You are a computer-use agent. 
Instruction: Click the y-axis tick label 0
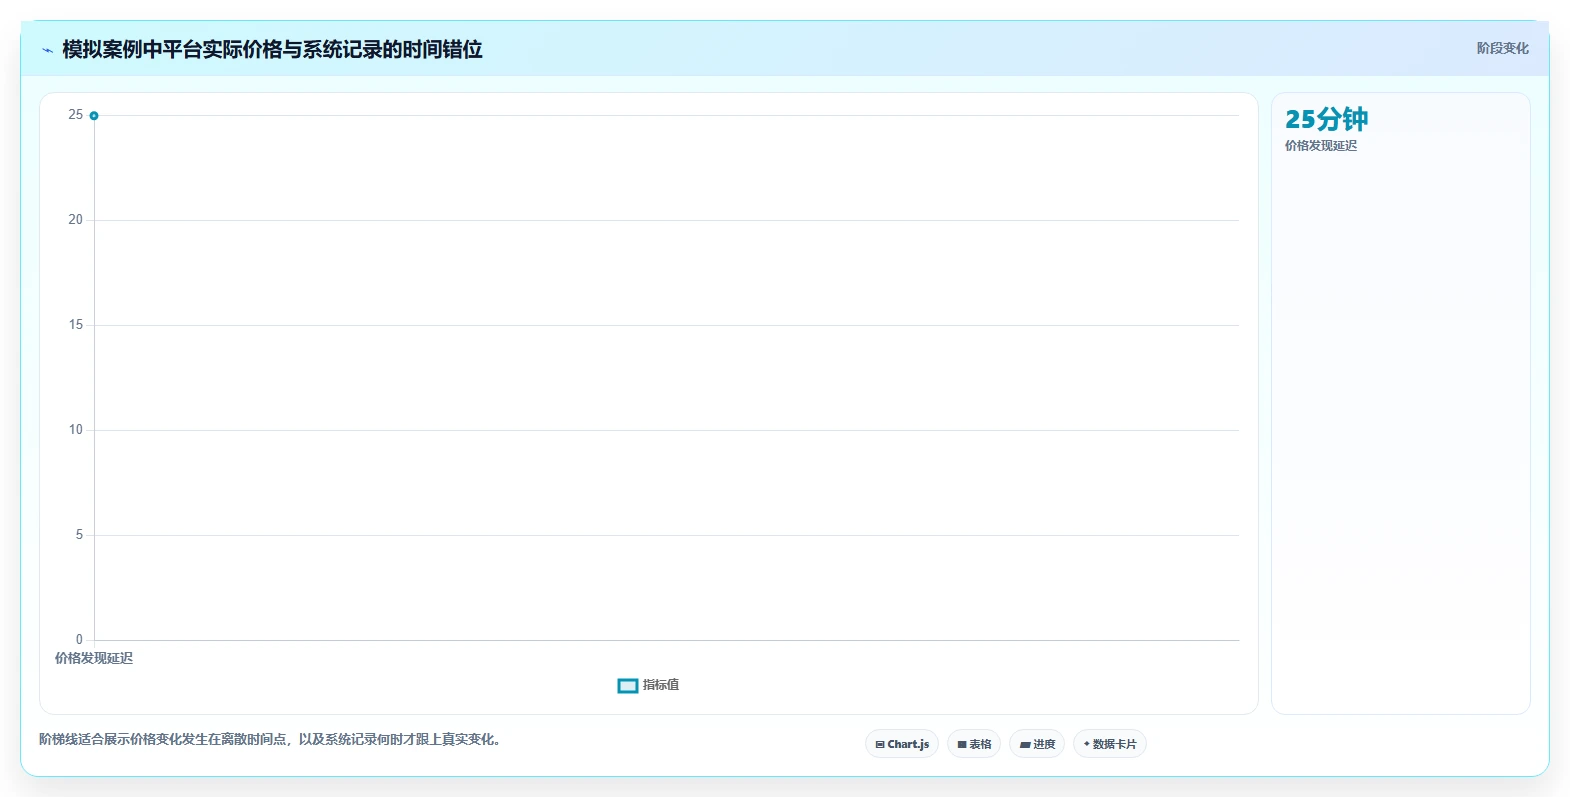click(79, 640)
